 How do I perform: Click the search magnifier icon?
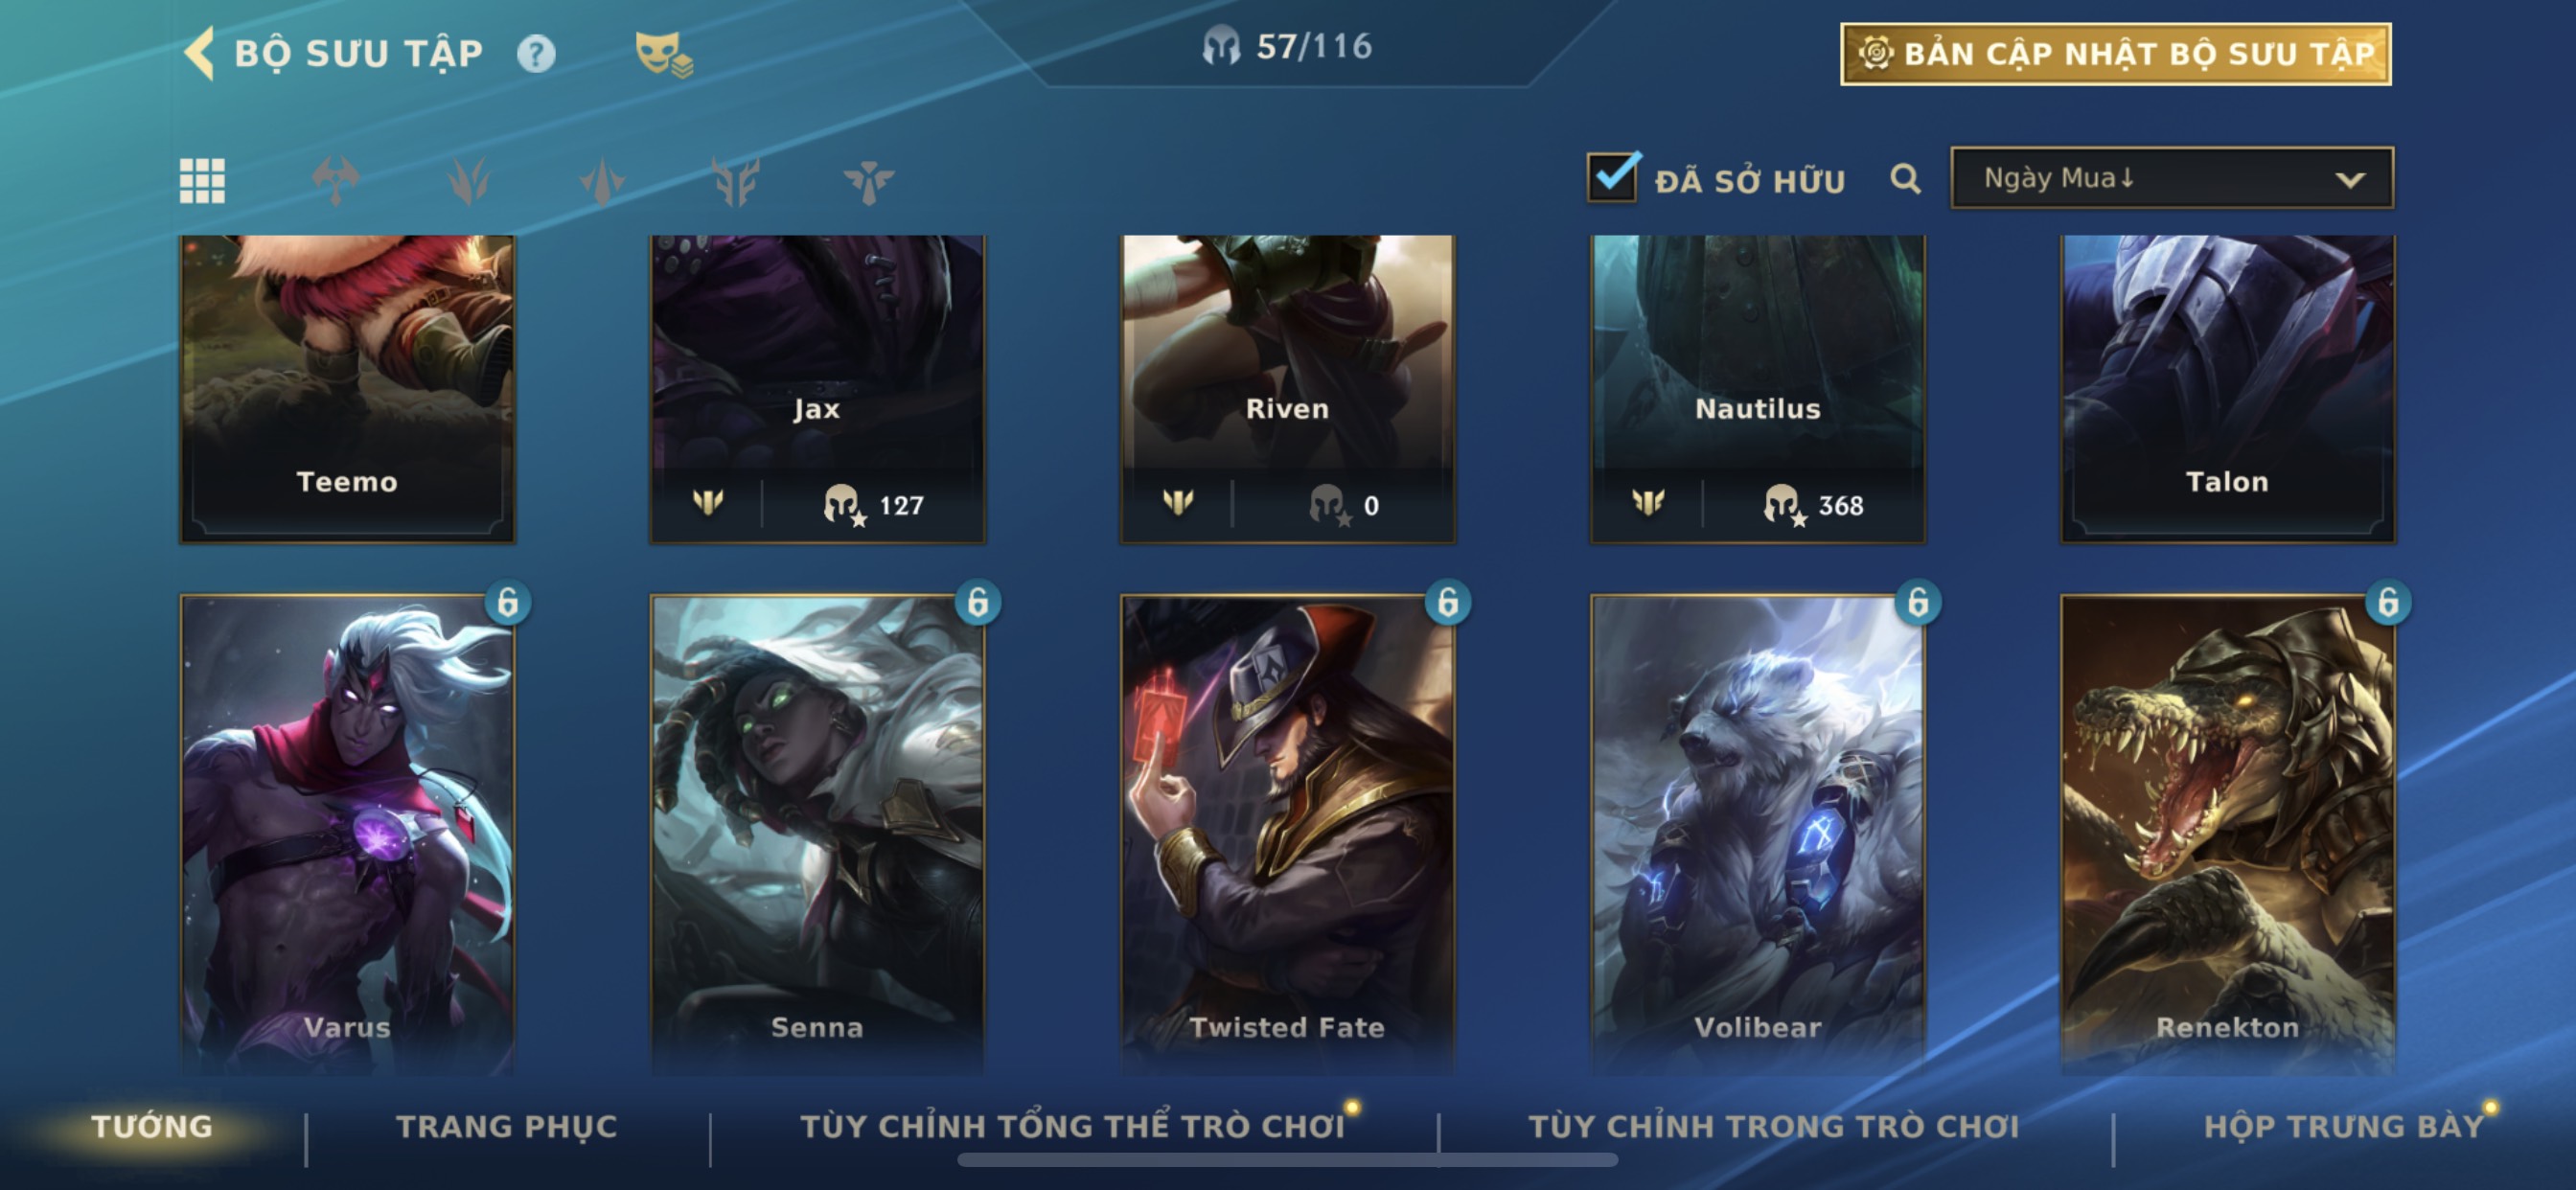click(x=1906, y=180)
